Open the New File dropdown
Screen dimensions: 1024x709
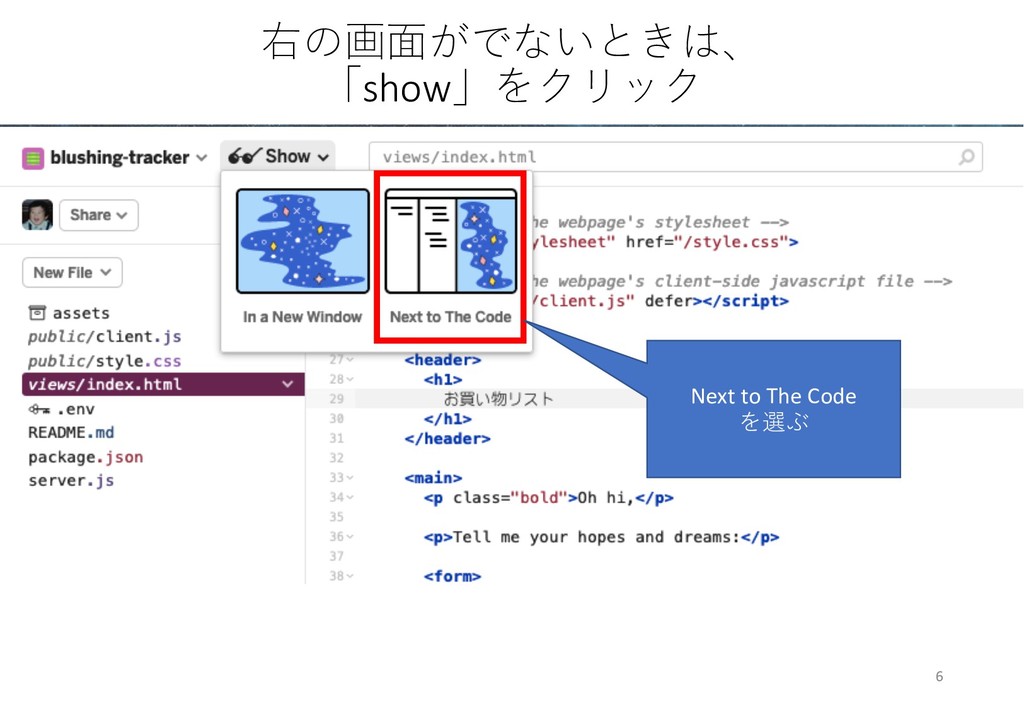pyautogui.click(x=72, y=272)
